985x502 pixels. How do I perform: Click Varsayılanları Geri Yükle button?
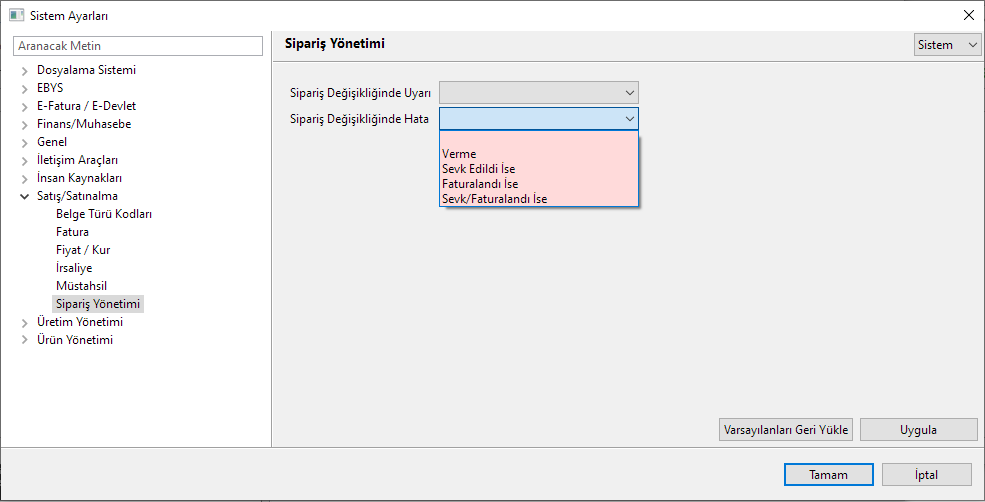pos(786,430)
